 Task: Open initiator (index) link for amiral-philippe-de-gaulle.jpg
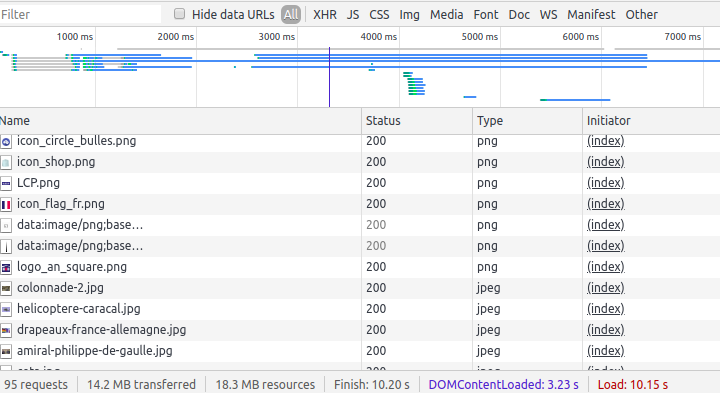(x=606, y=351)
